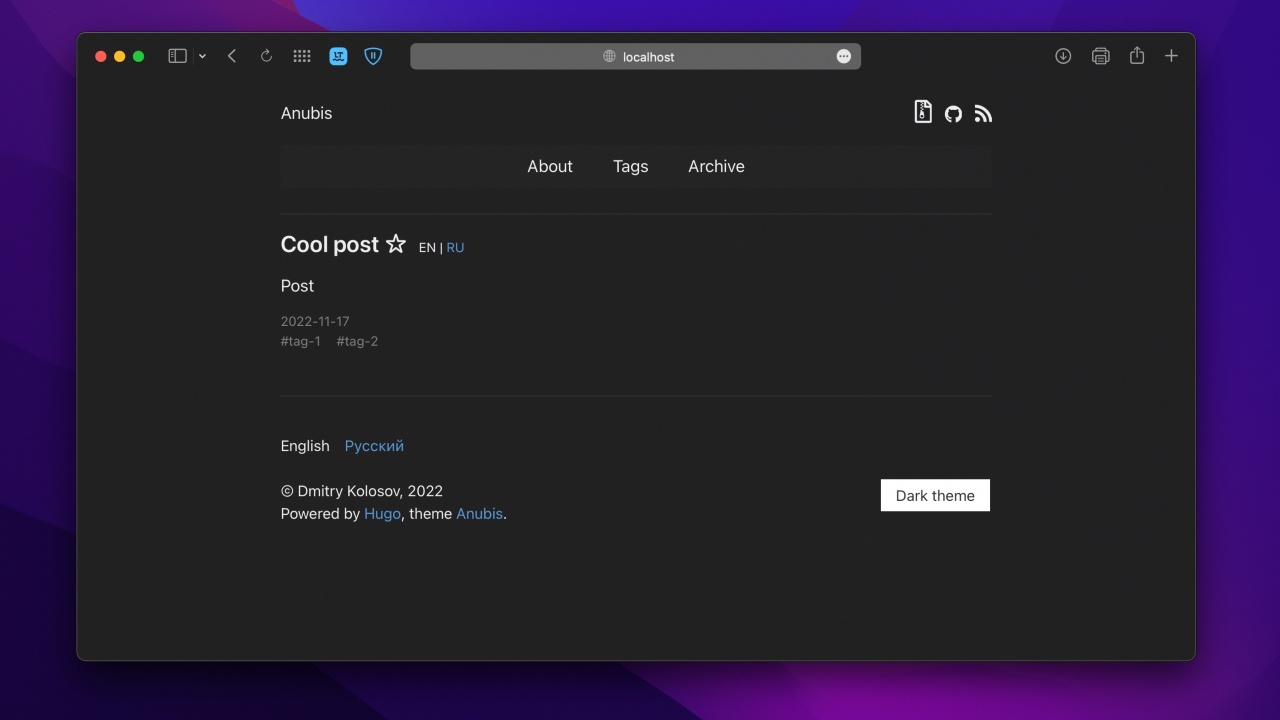Click the print icon in toolbar
This screenshot has height=720, width=1280.
[x=1100, y=56]
